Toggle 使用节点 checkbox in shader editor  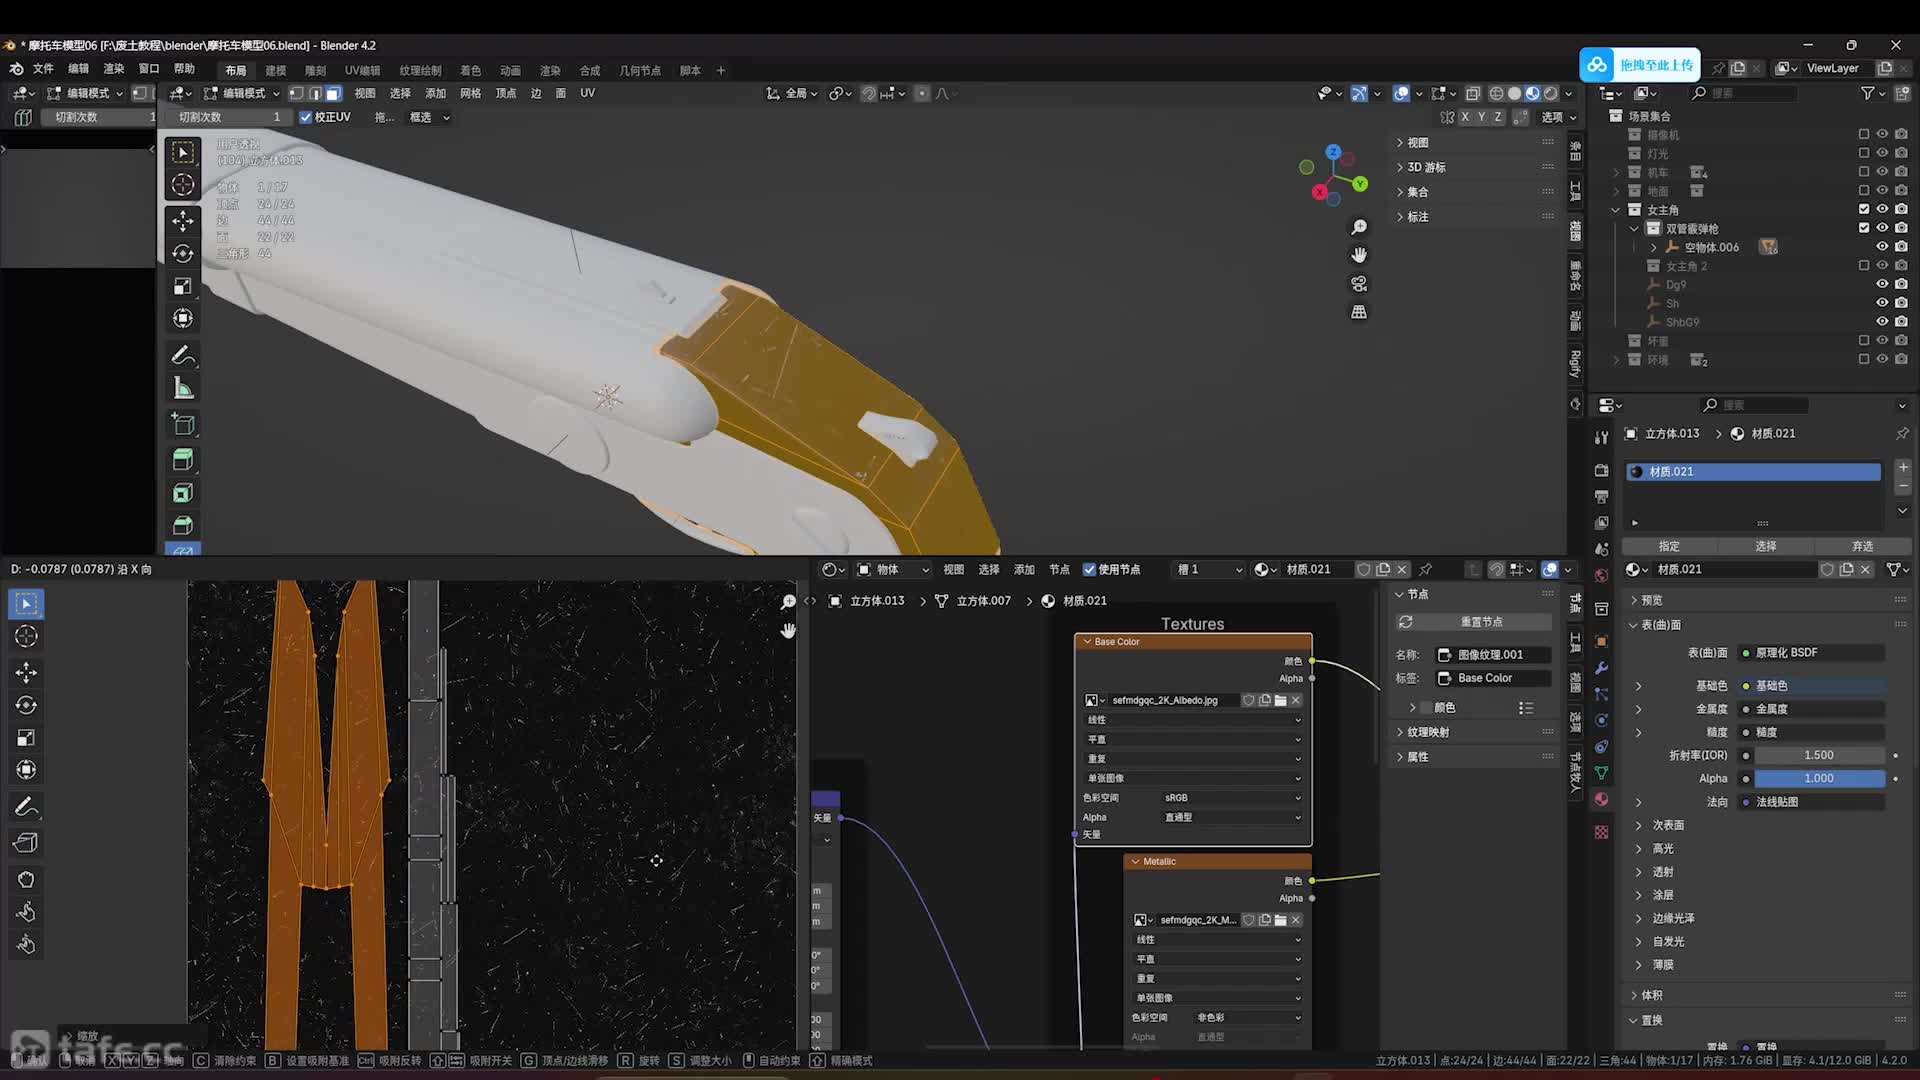[x=1090, y=569]
